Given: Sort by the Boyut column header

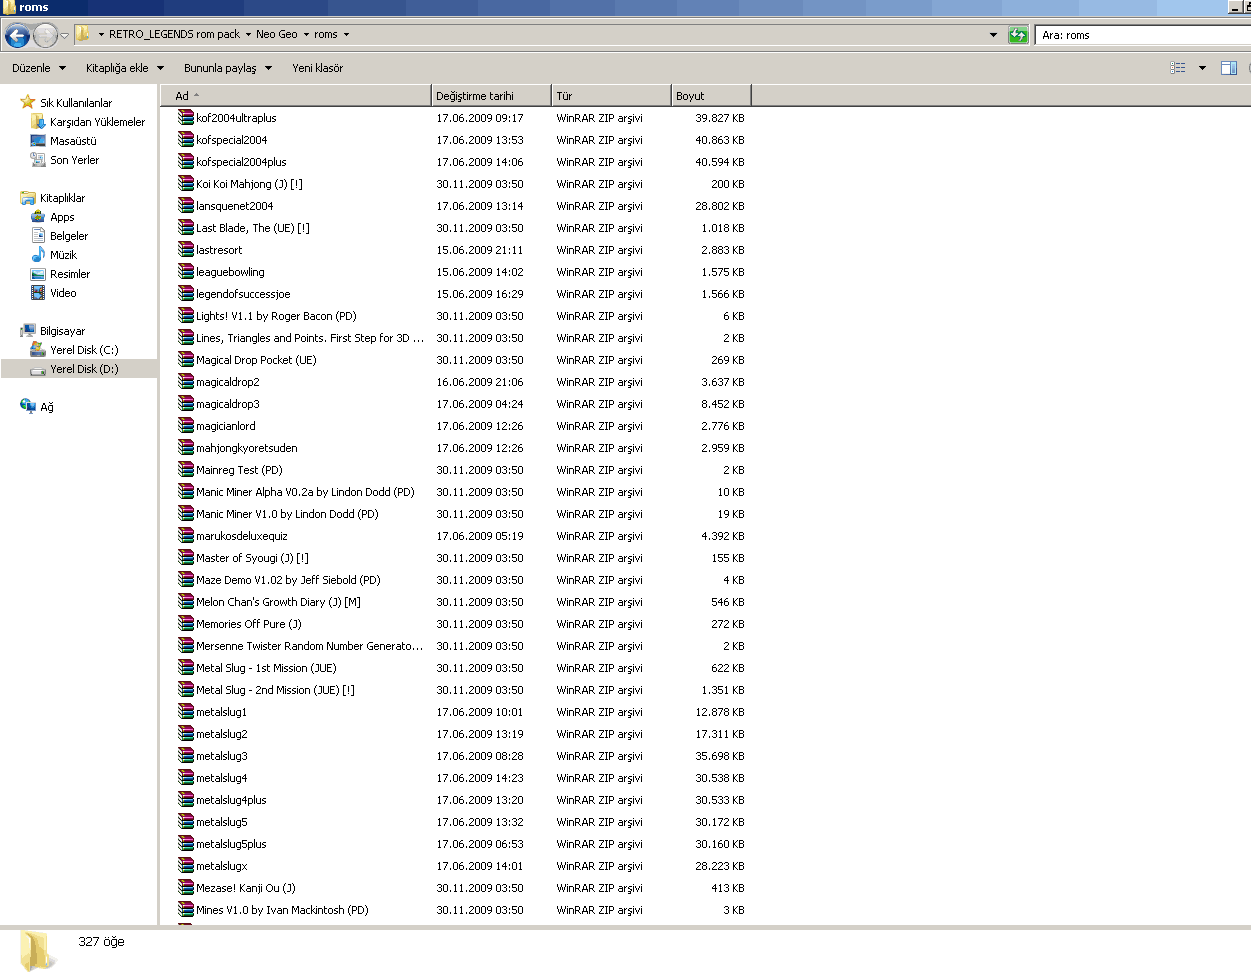Looking at the screenshot, I should (711, 96).
